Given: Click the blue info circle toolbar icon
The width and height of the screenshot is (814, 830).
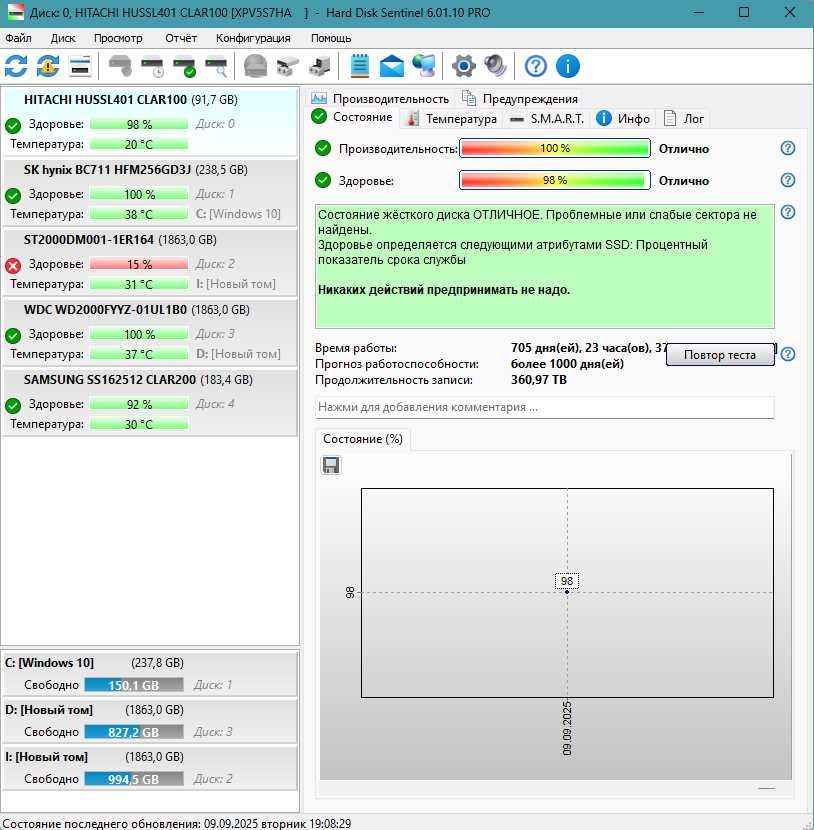Looking at the screenshot, I should point(568,66).
